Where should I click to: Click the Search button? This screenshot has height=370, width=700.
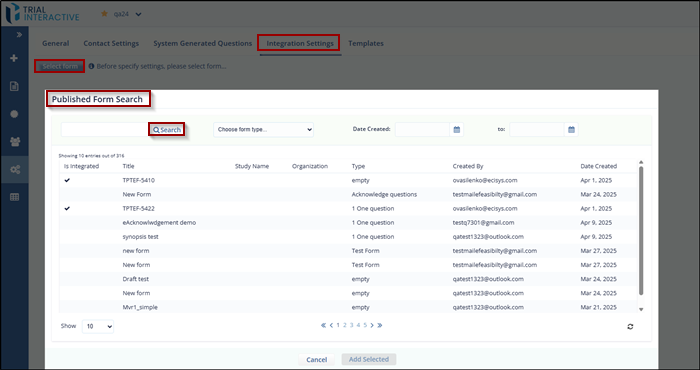pyautogui.click(x=167, y=130)
